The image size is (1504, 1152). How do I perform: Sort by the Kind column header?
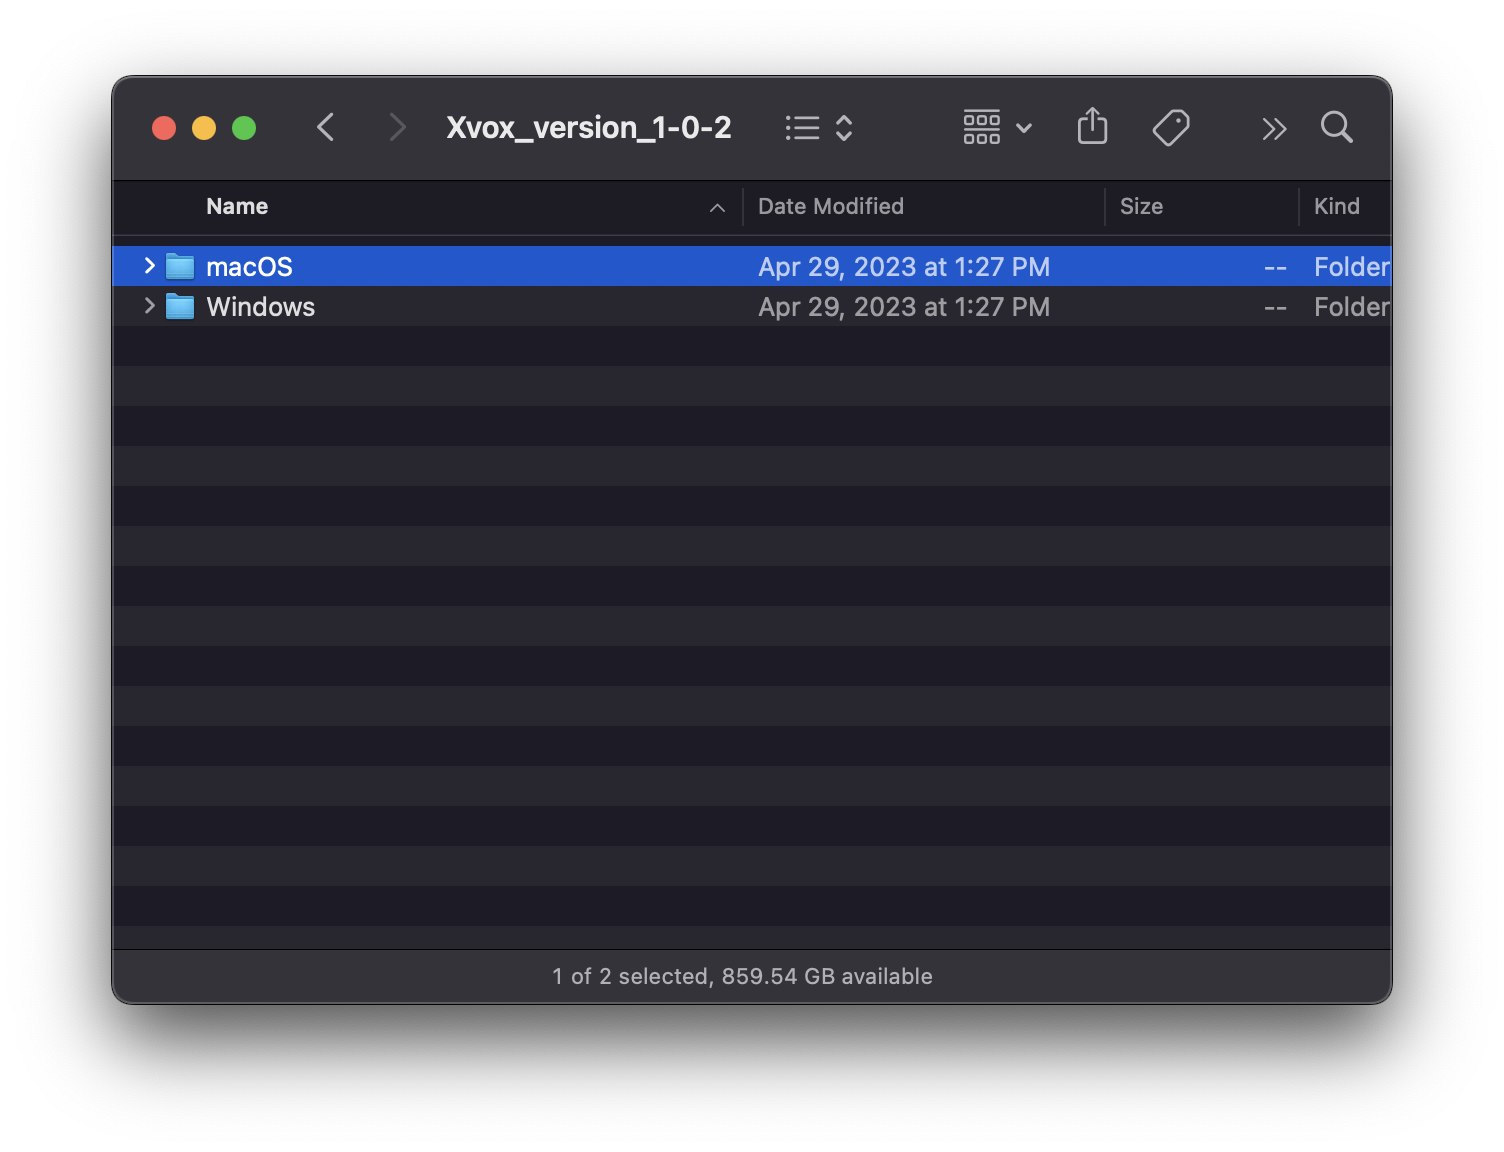point(1336,206)
